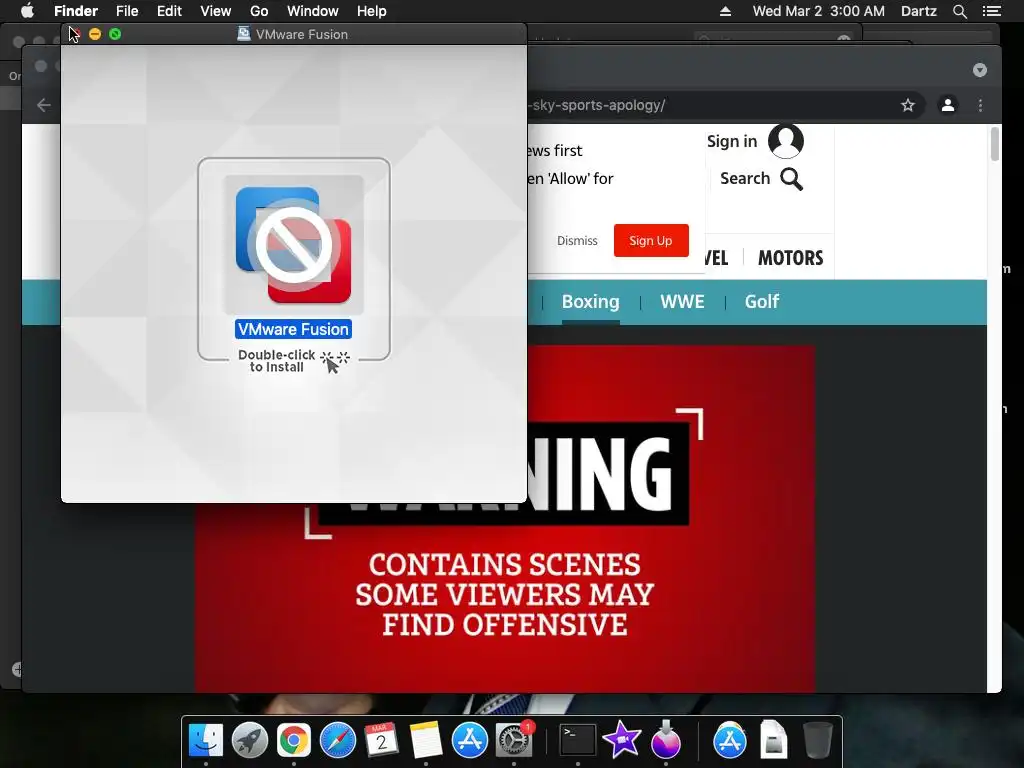
Task: Dismiss the notification prompt
Action: (577, 240)
